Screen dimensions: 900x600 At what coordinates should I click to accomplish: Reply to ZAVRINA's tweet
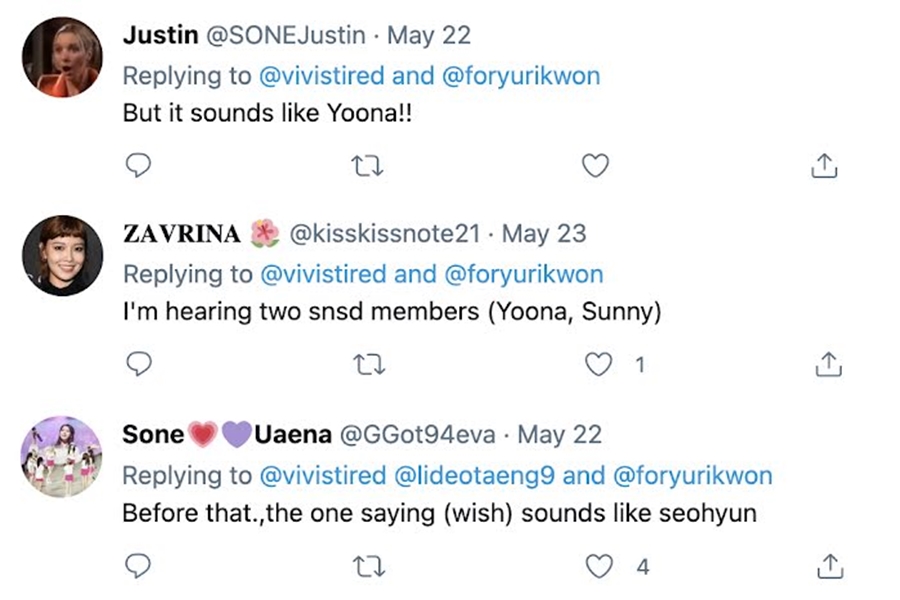pos(138,365)
